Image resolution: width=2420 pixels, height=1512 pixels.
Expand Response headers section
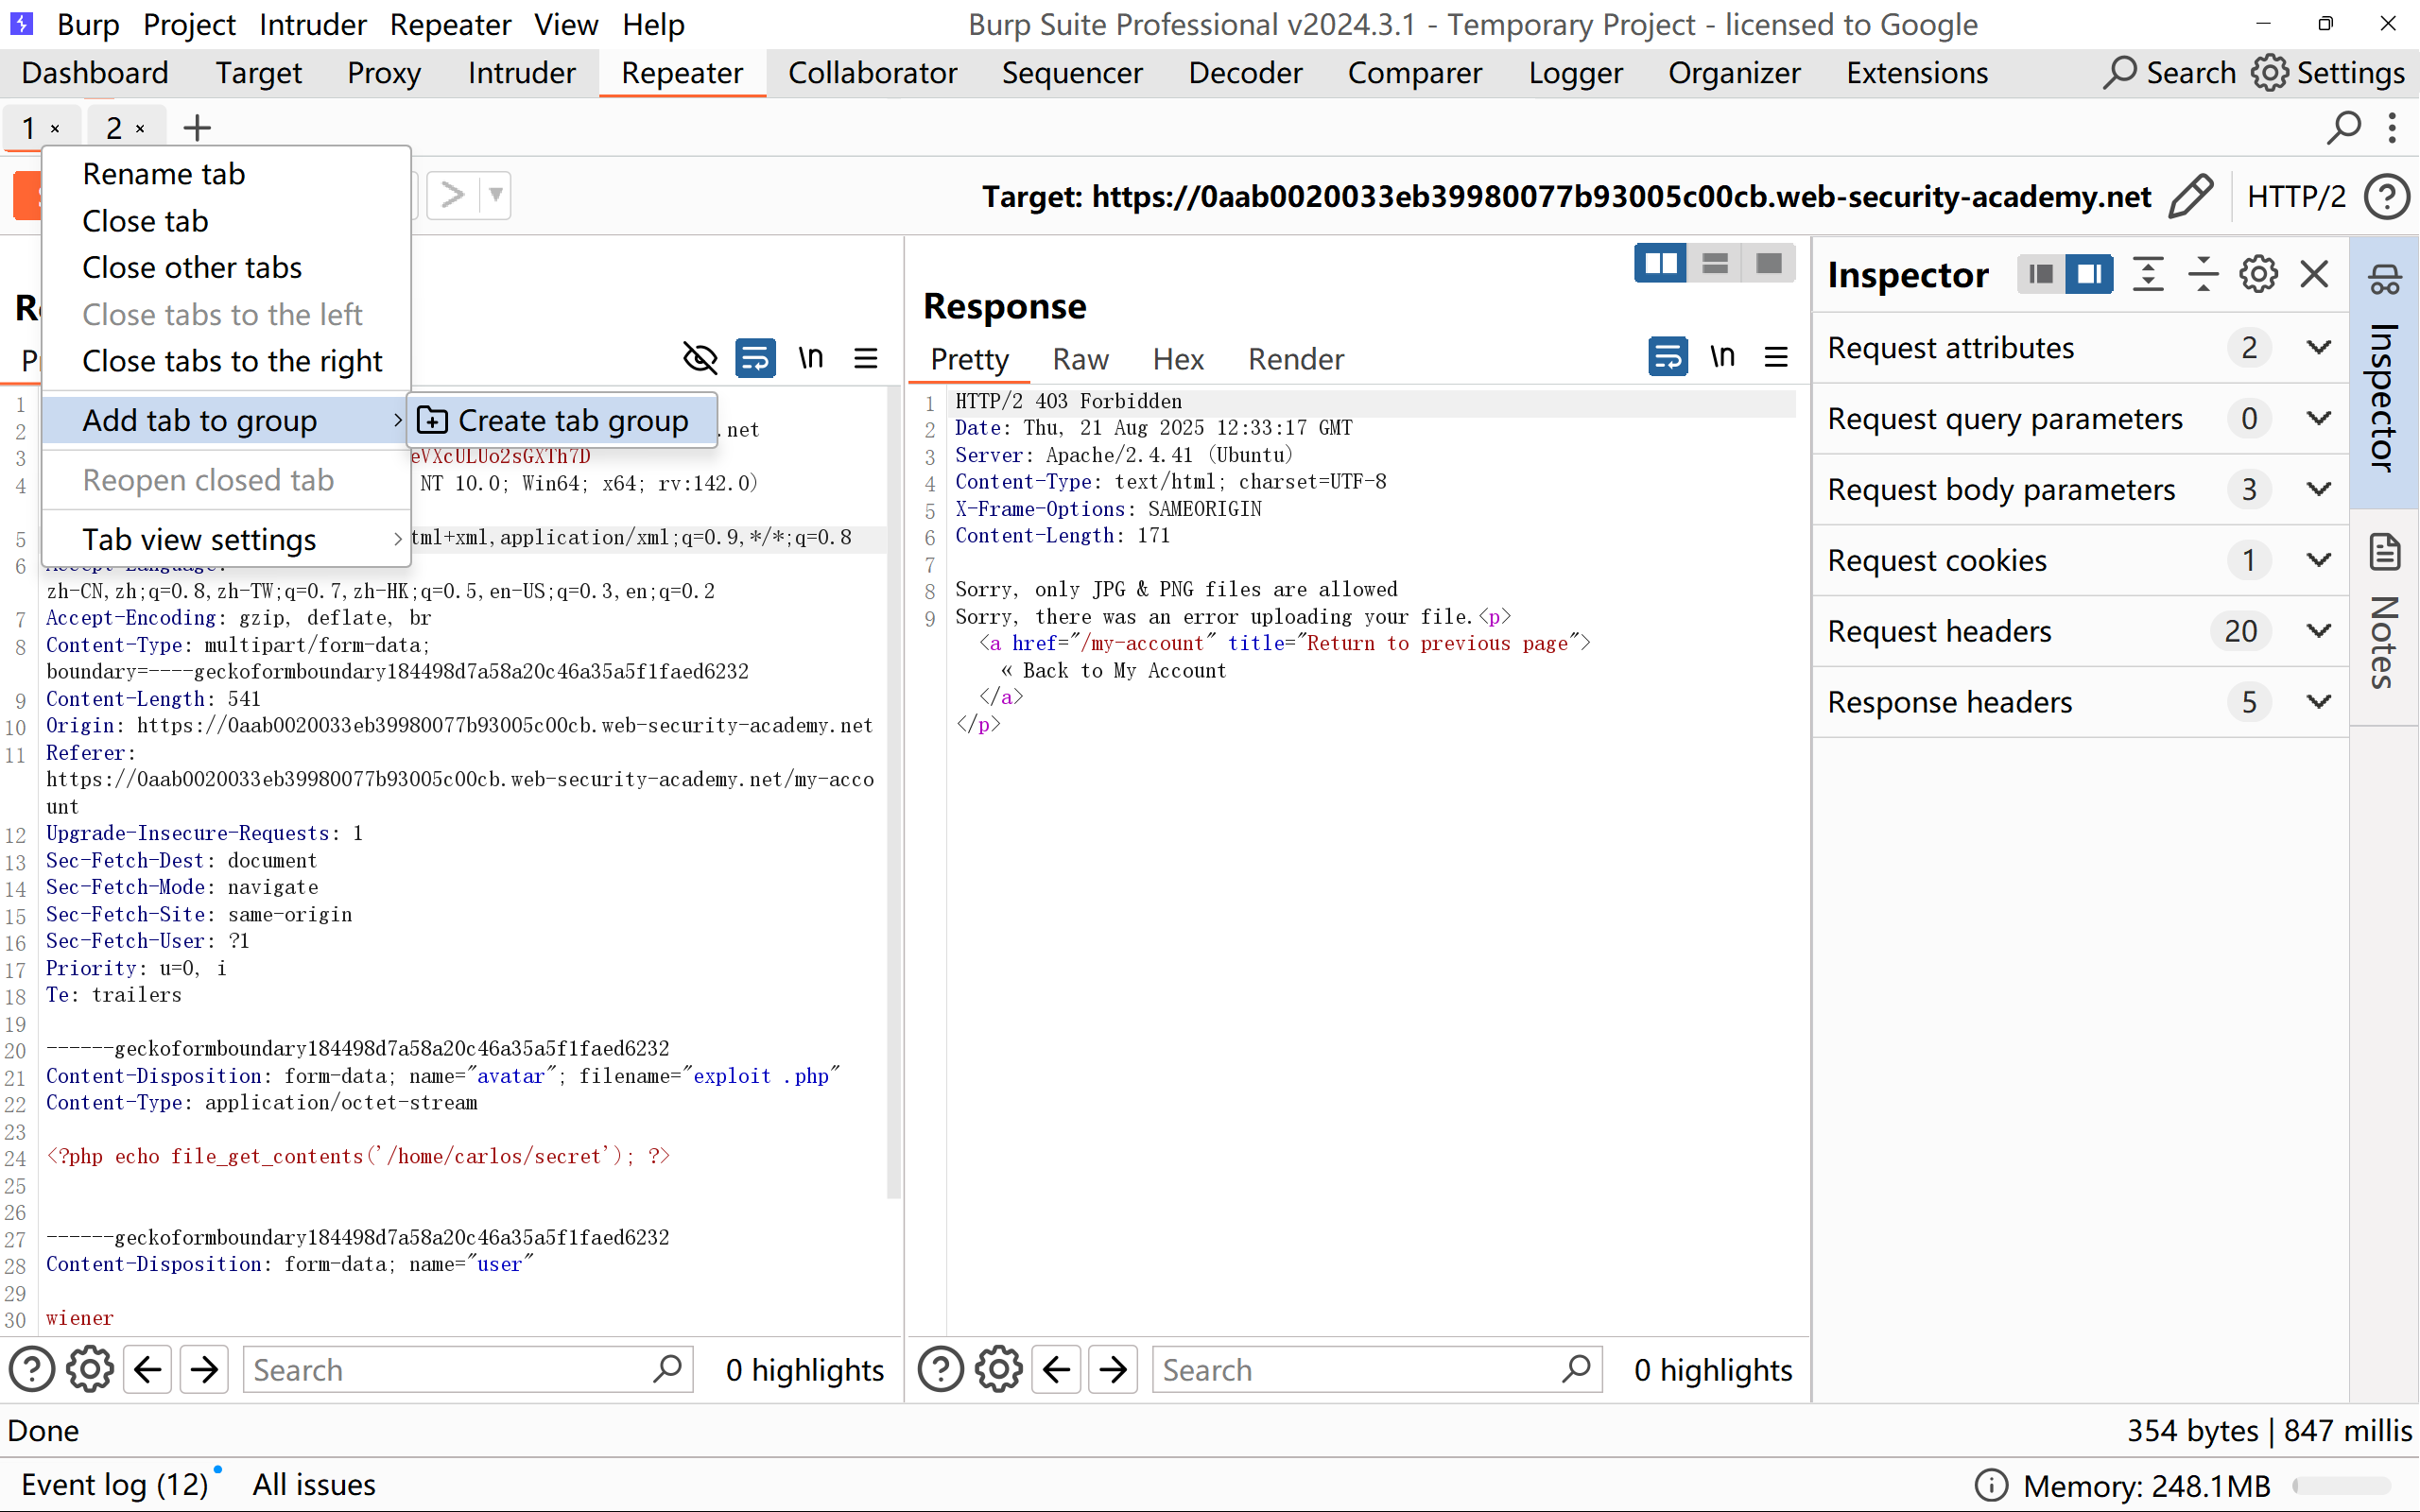click(2318, 702)
